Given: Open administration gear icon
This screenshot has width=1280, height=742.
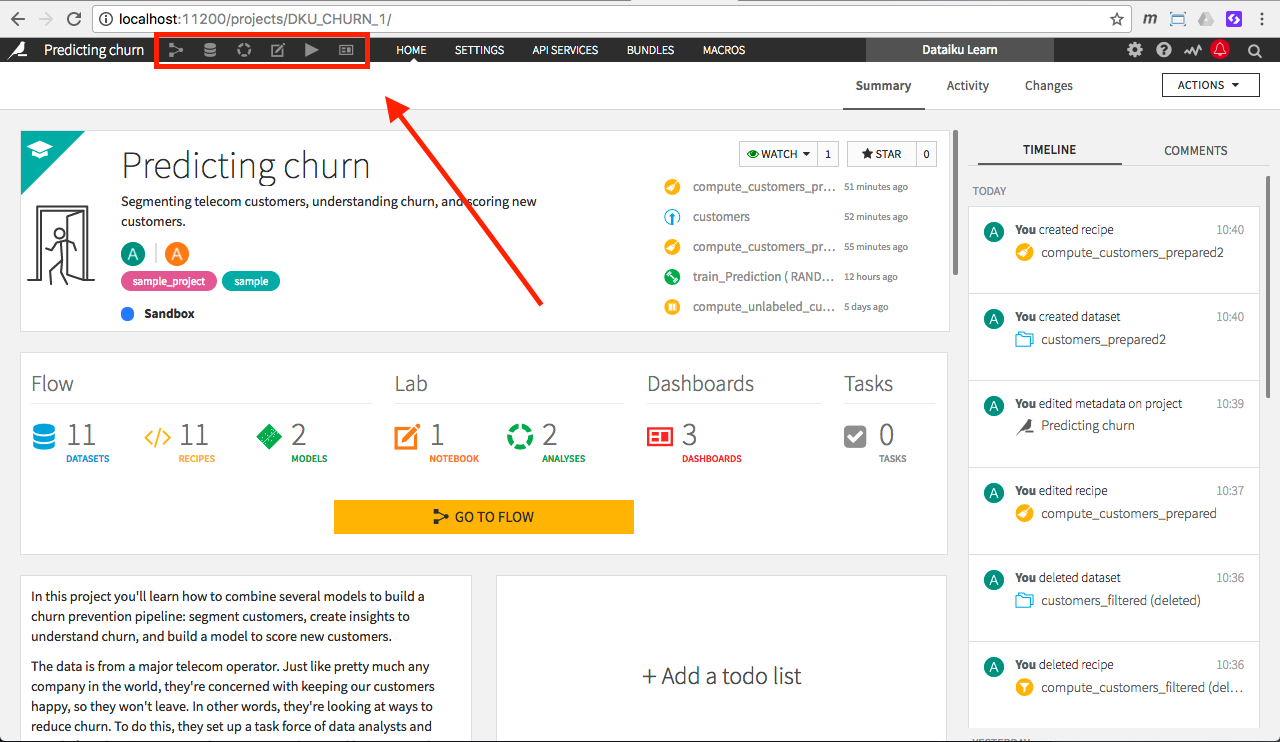Looking at the screenshot, I should point(1135,50).
